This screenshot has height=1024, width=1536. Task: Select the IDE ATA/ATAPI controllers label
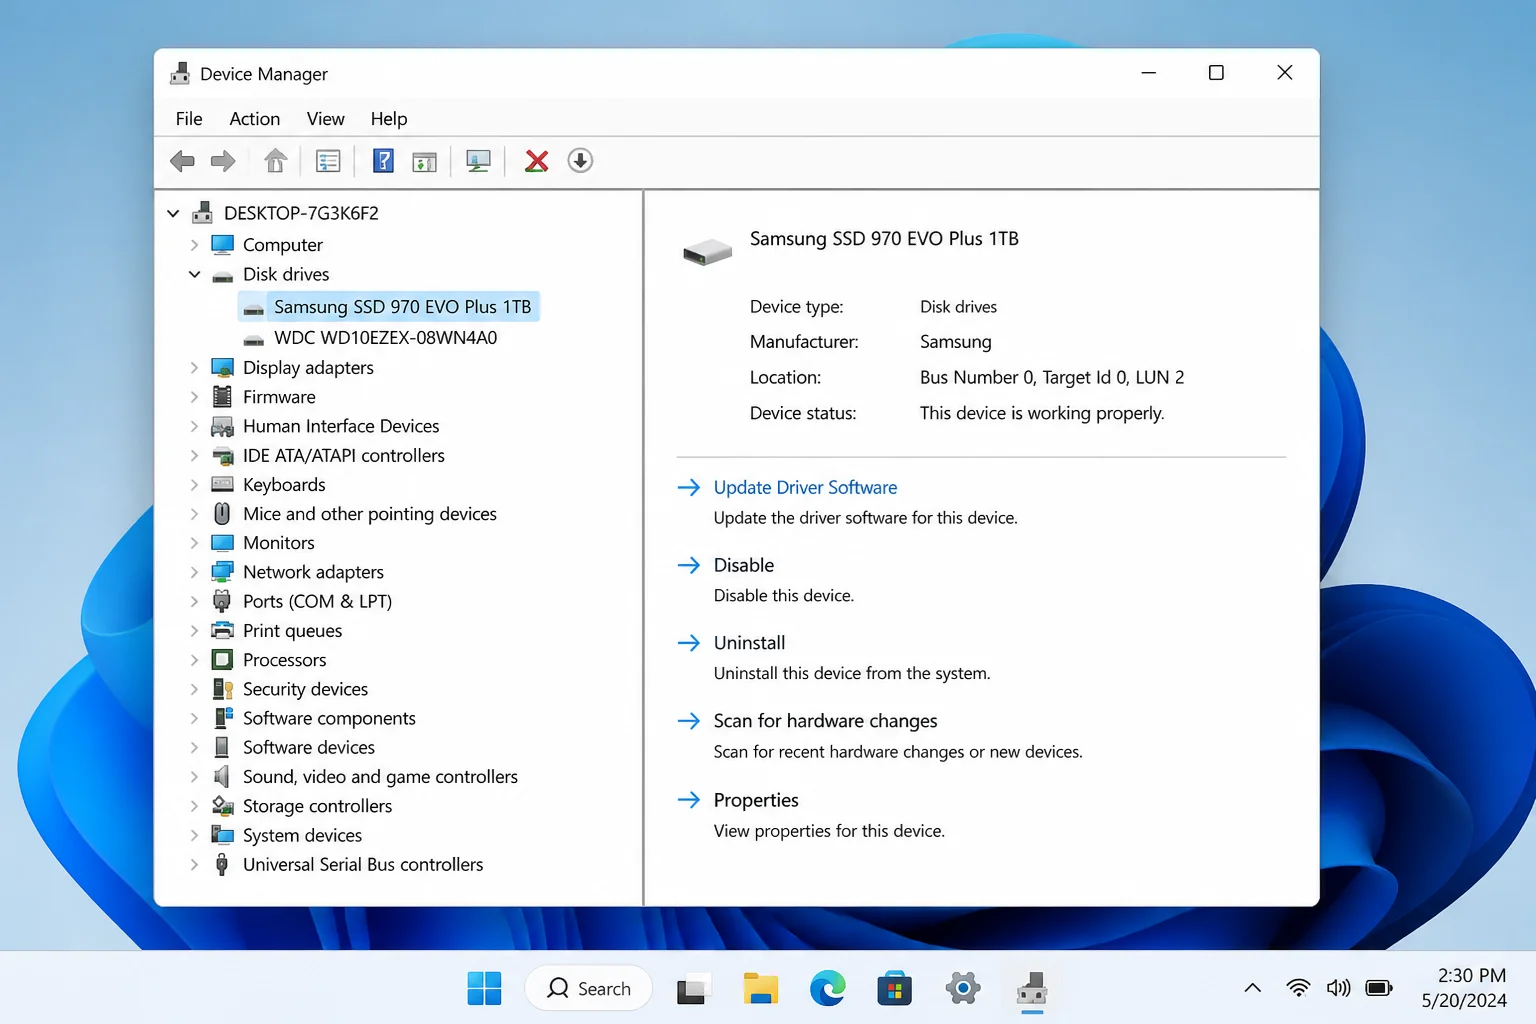pos(343,455)
